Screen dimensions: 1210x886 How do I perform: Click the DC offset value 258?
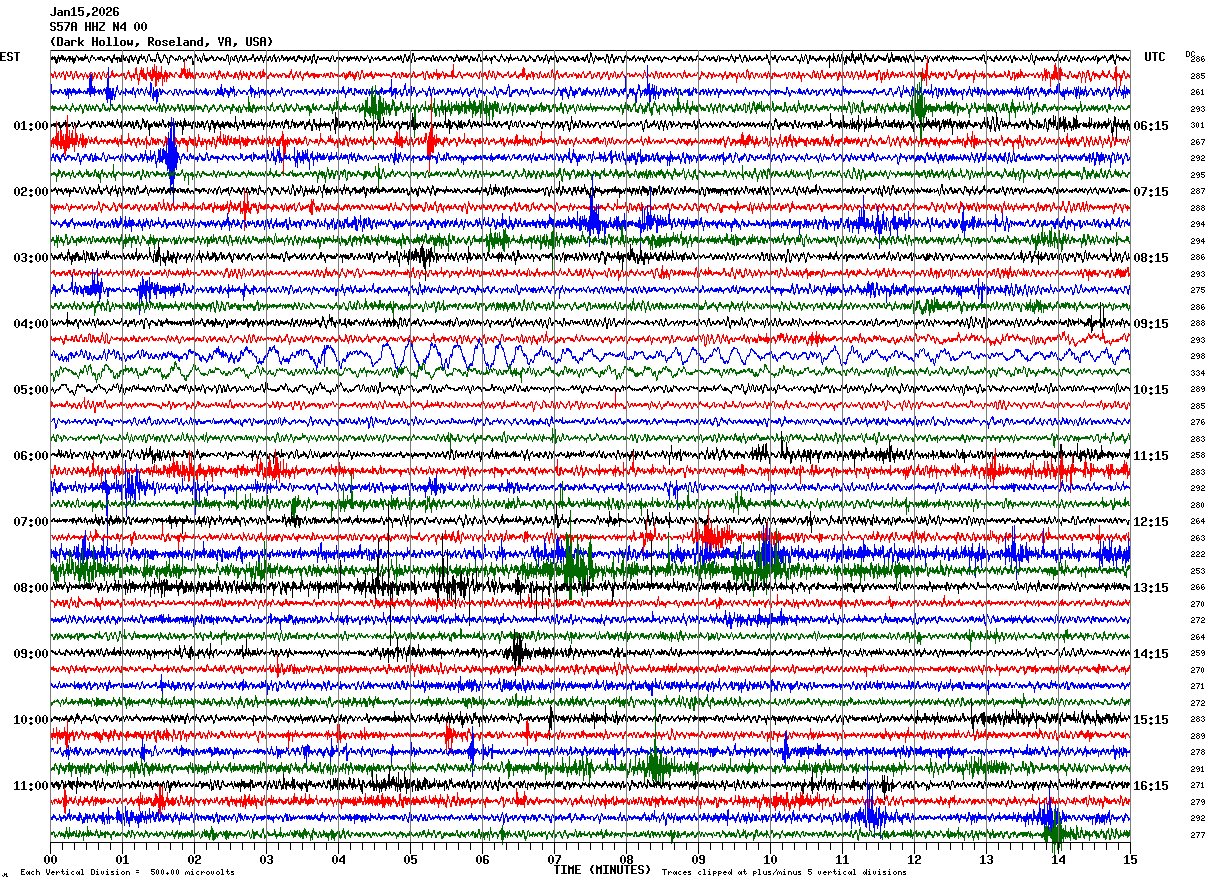click(1197, 456)
